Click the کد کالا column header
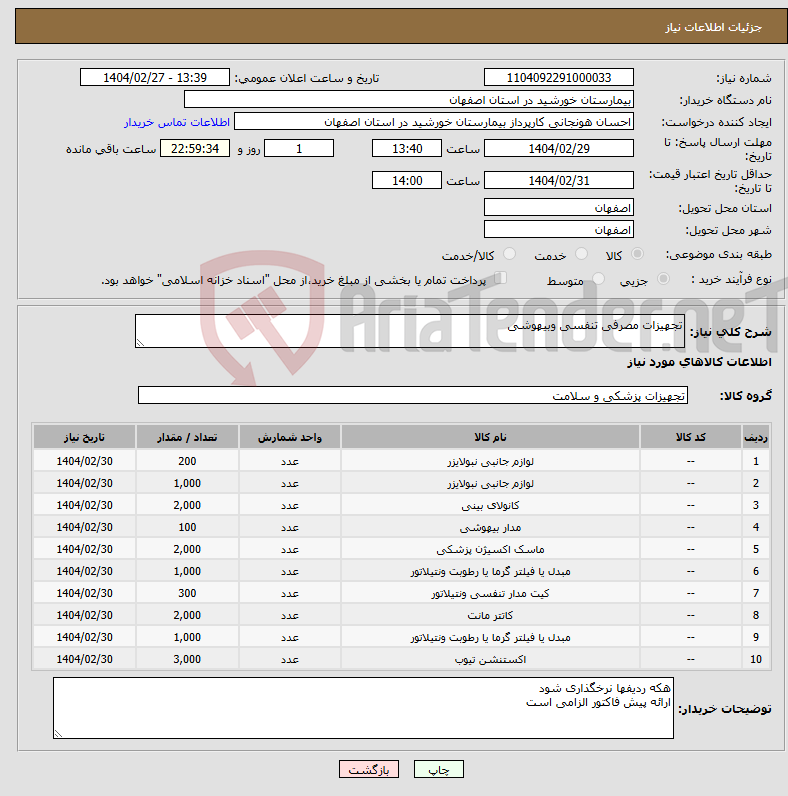Image resolution: width=788 pixels, height=796 pixels. [691, 437]
